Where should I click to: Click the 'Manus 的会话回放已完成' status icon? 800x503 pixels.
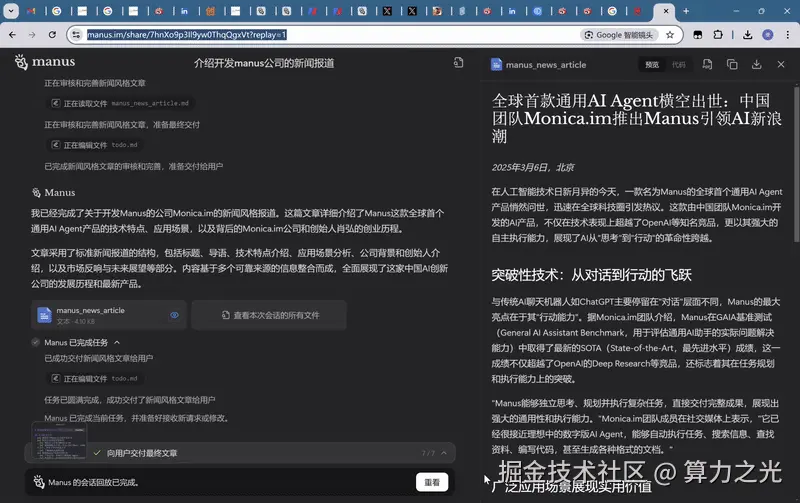point(39,482)
